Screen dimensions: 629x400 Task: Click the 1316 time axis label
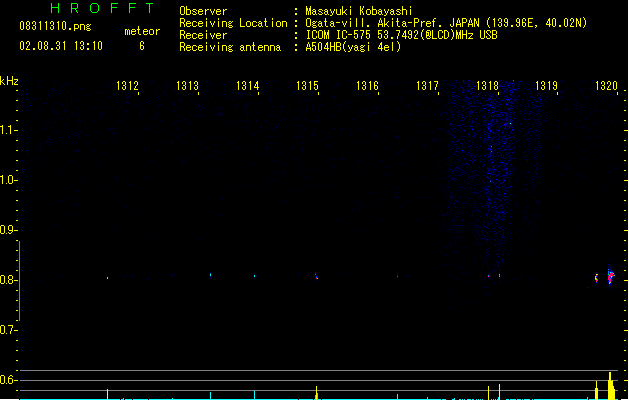[x=367, y=86]
